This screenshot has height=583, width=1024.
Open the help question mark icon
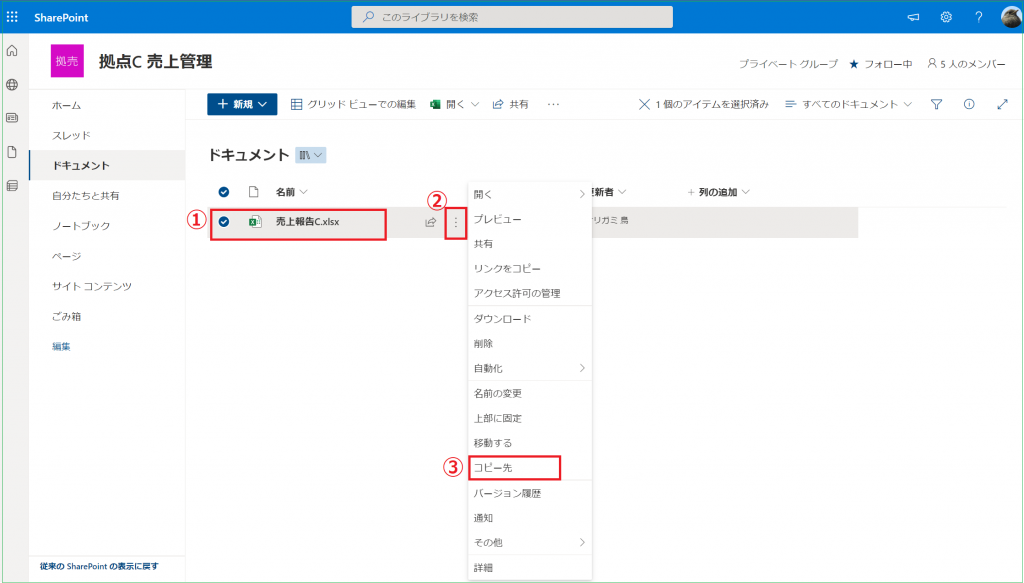pos(978,17)
